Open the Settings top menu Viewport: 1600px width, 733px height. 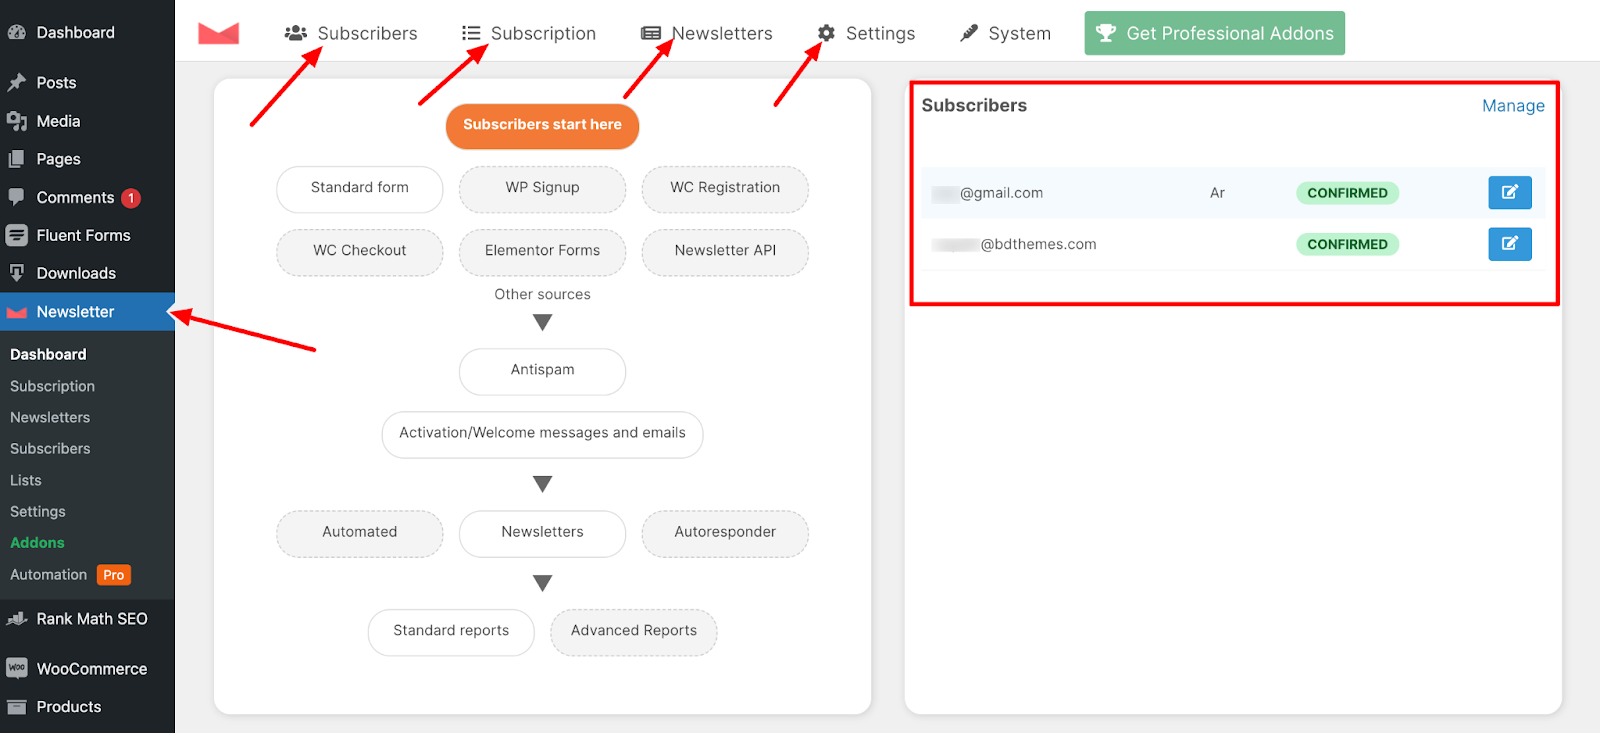(866, 33)
